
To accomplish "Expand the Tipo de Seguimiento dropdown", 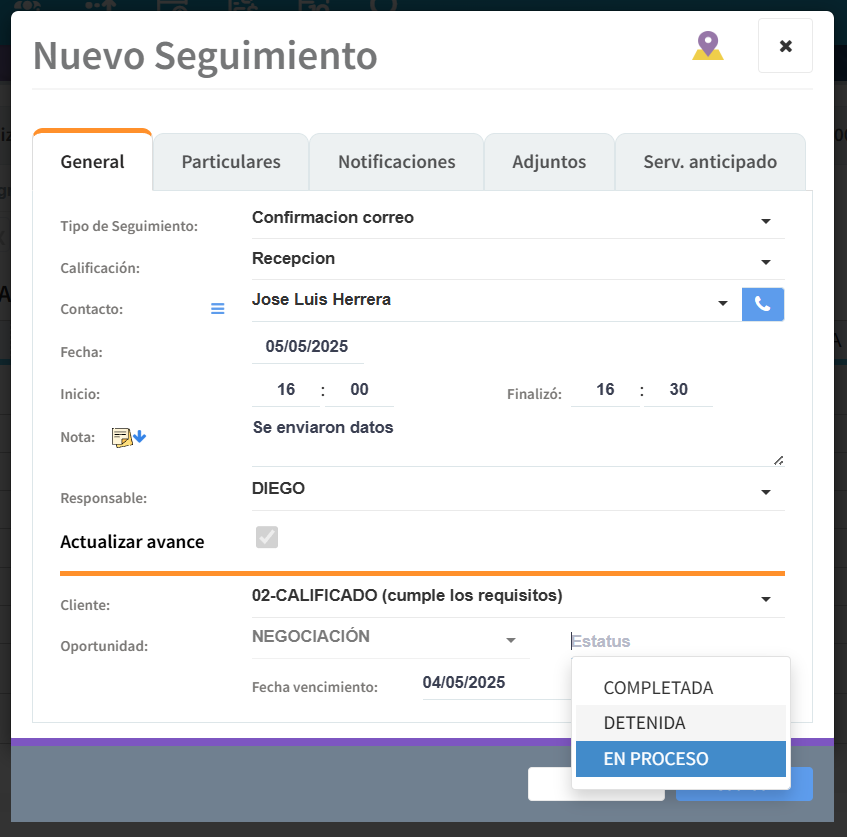I will (765, 220).
